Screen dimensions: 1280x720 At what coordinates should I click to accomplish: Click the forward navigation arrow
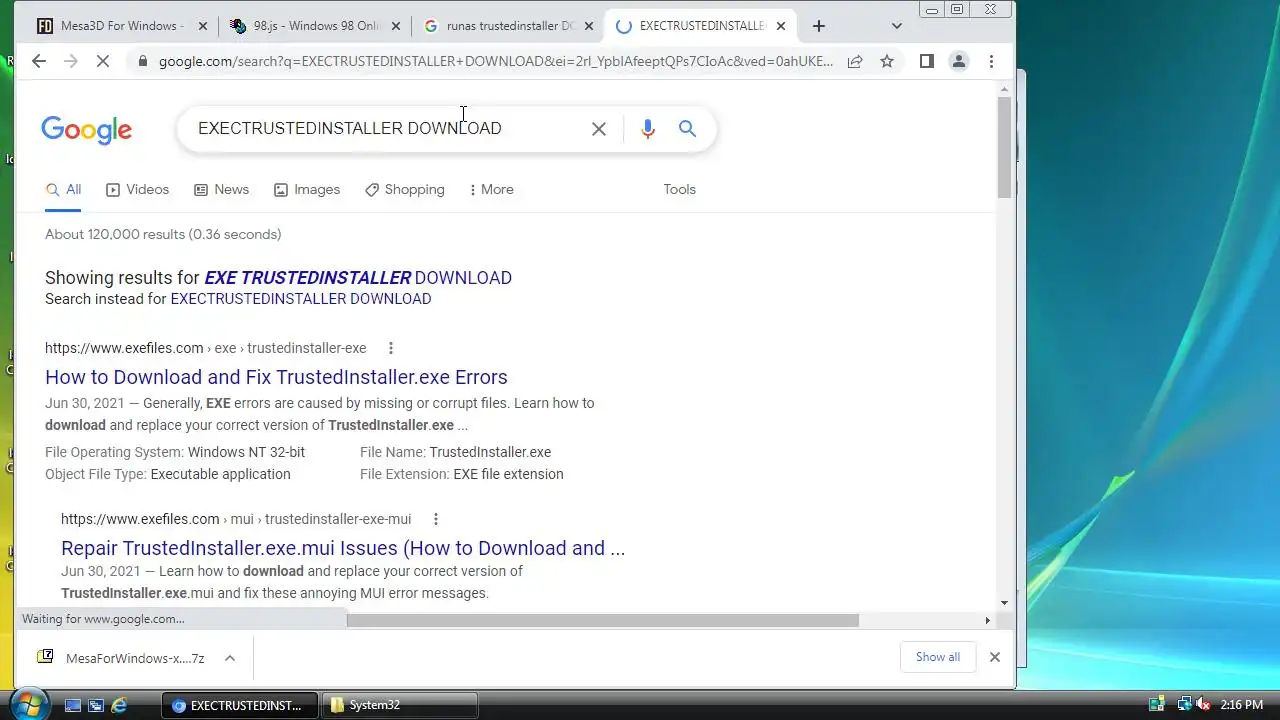click(x=70, y=61)
